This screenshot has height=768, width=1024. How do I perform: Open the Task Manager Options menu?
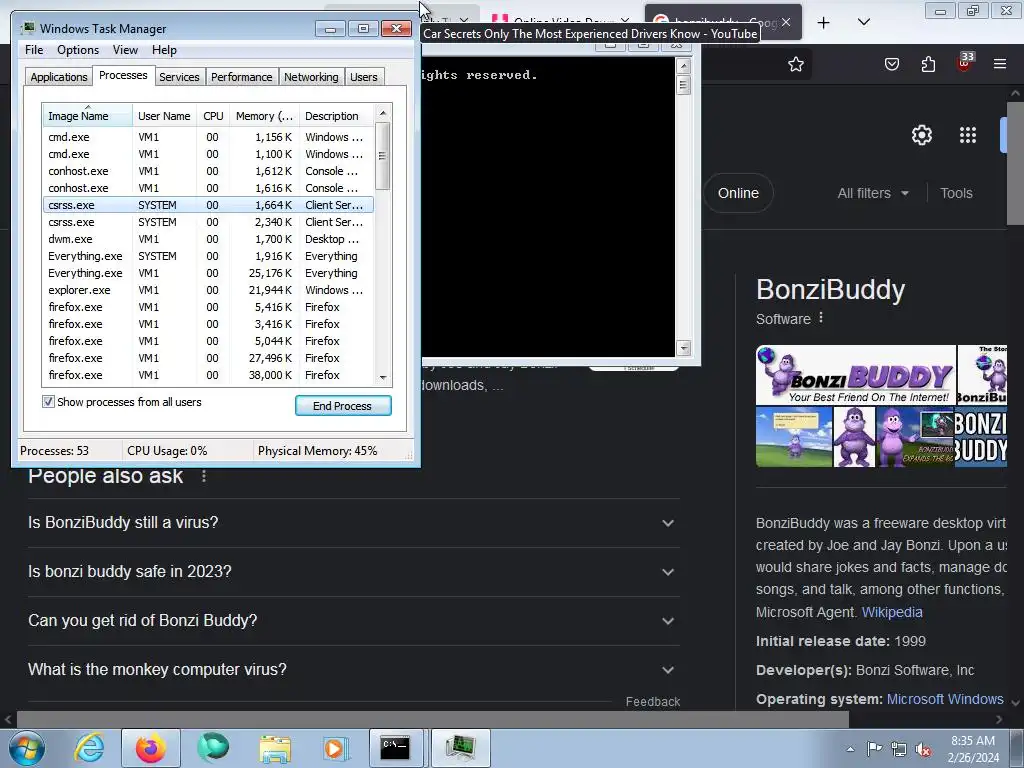[78, 50]
